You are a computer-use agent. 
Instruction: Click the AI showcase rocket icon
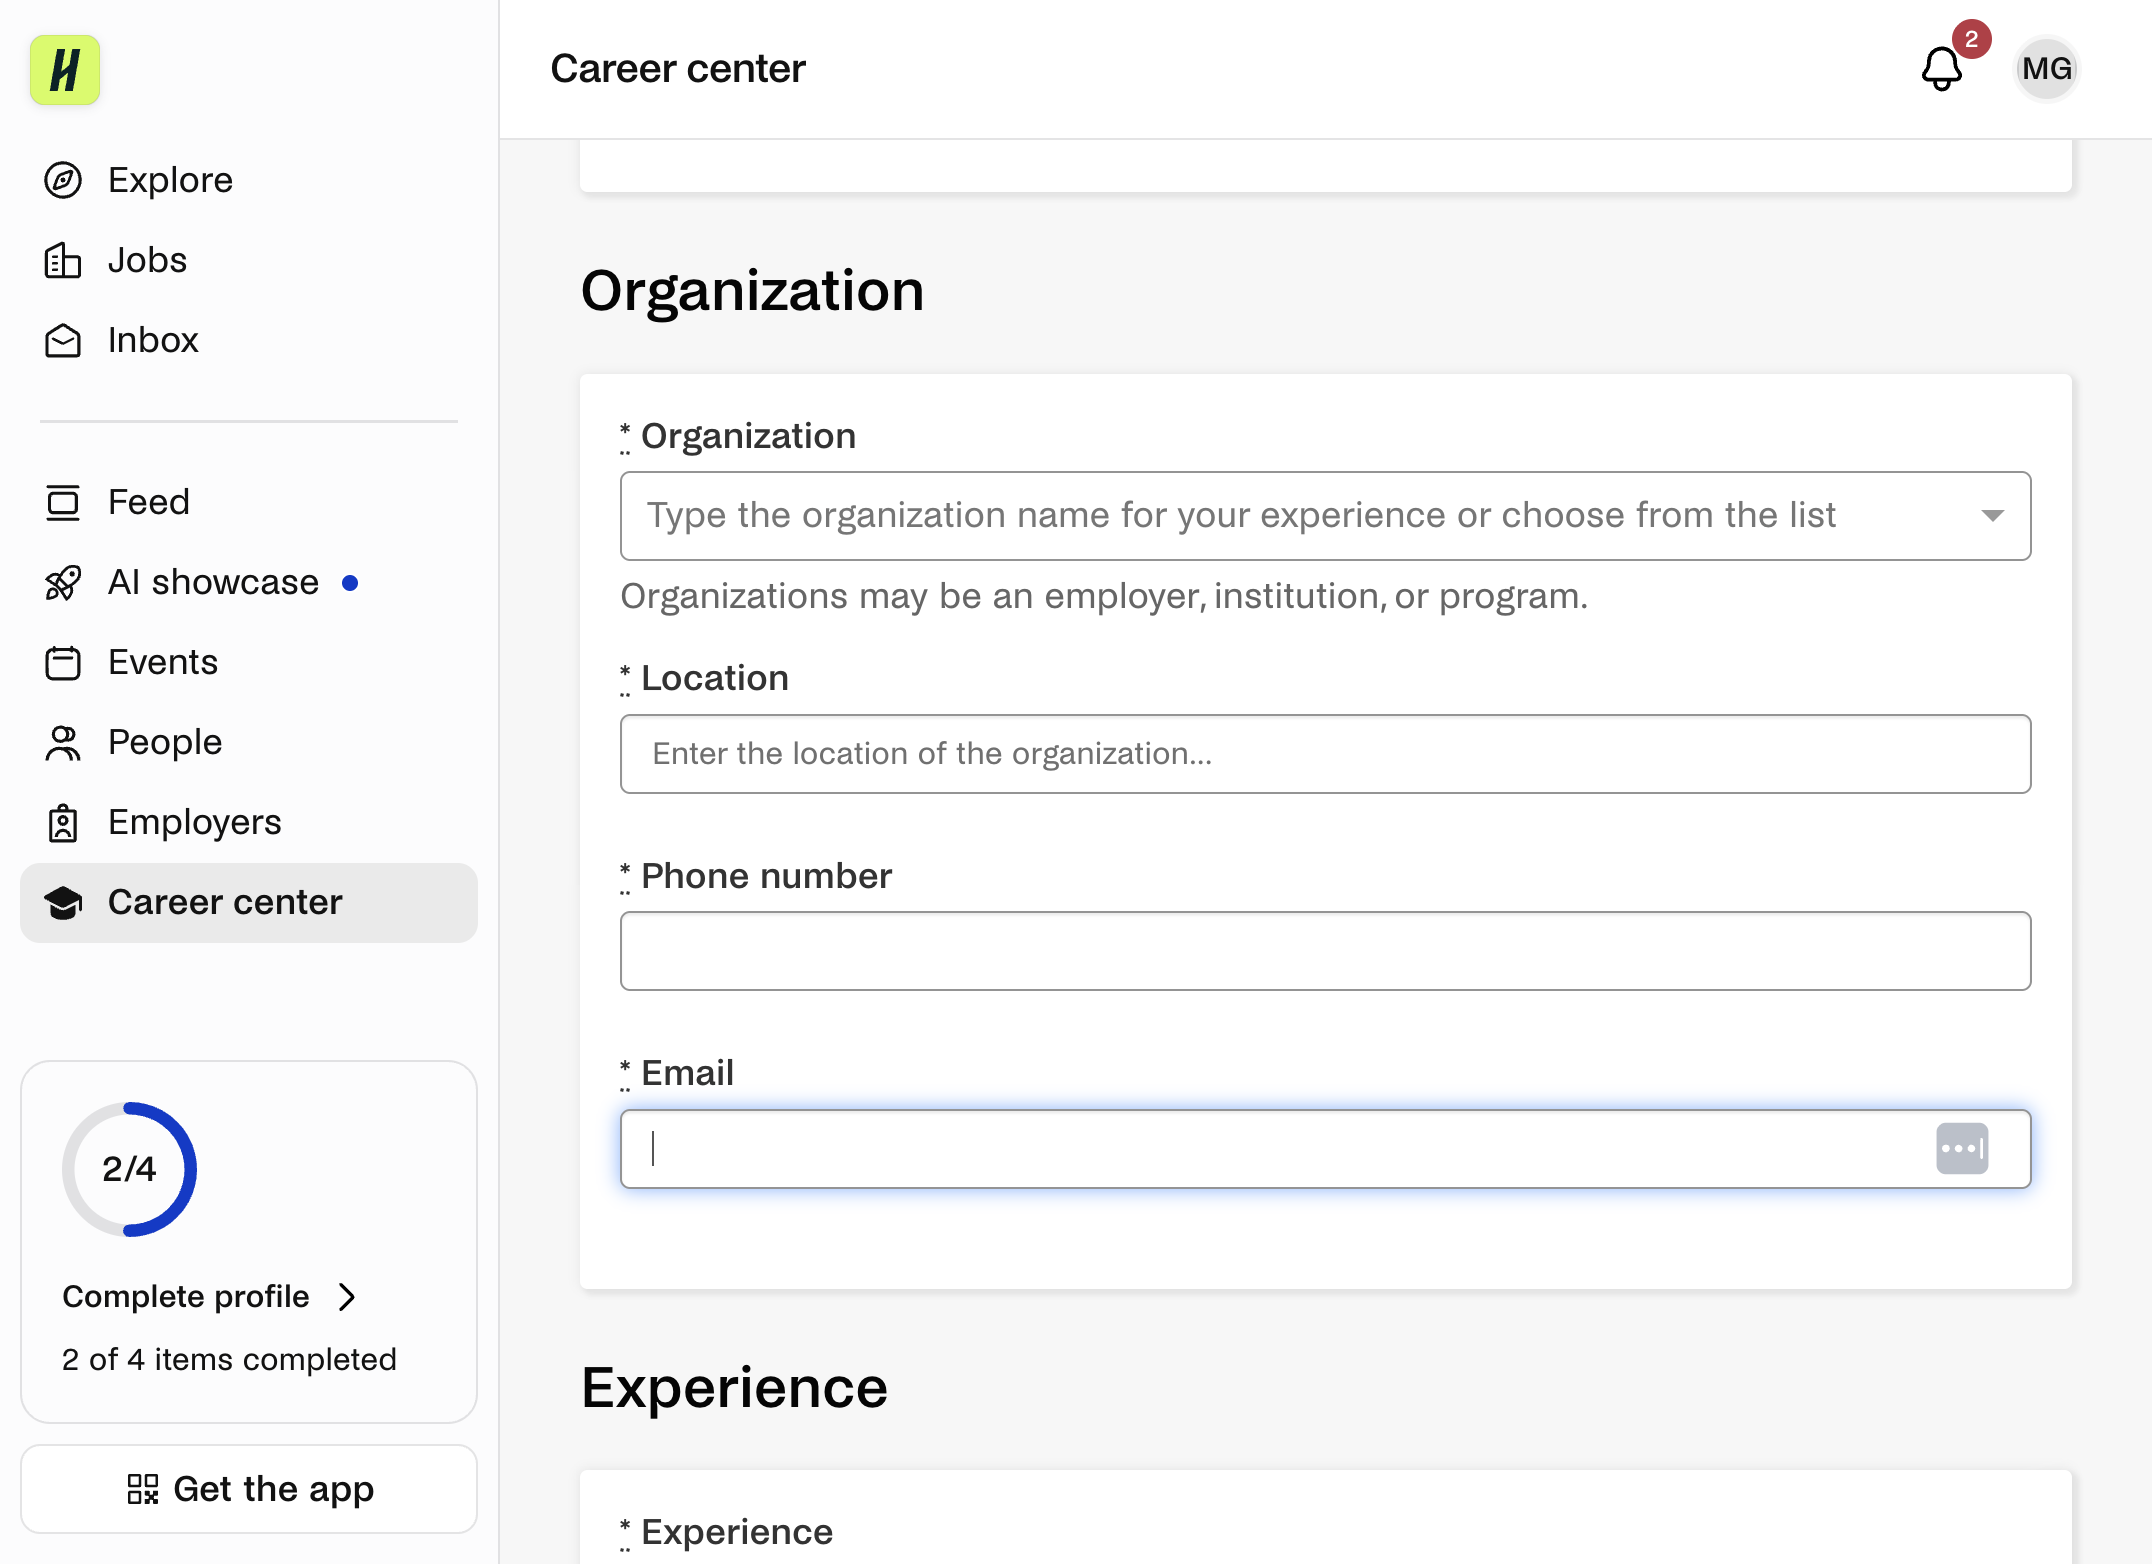[63, 582]
